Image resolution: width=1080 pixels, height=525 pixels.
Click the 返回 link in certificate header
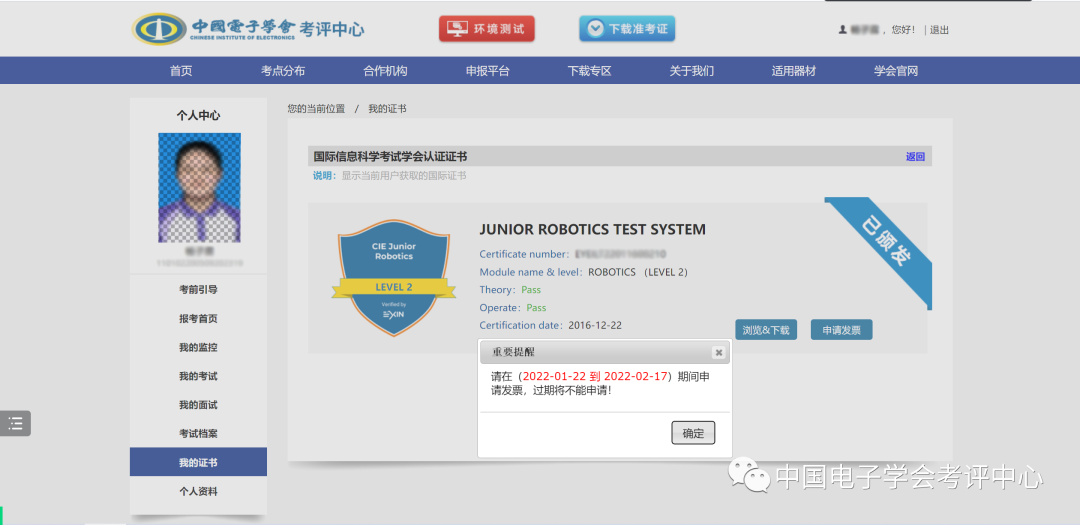tap(915, 156)
